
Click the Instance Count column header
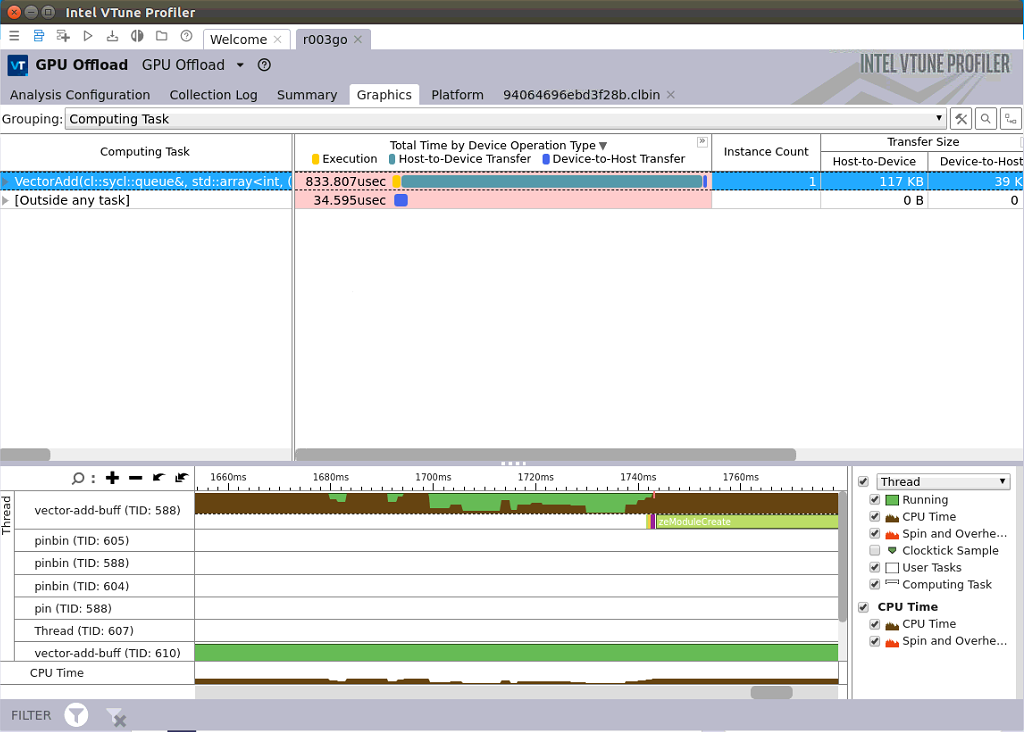tap(765, 151)
